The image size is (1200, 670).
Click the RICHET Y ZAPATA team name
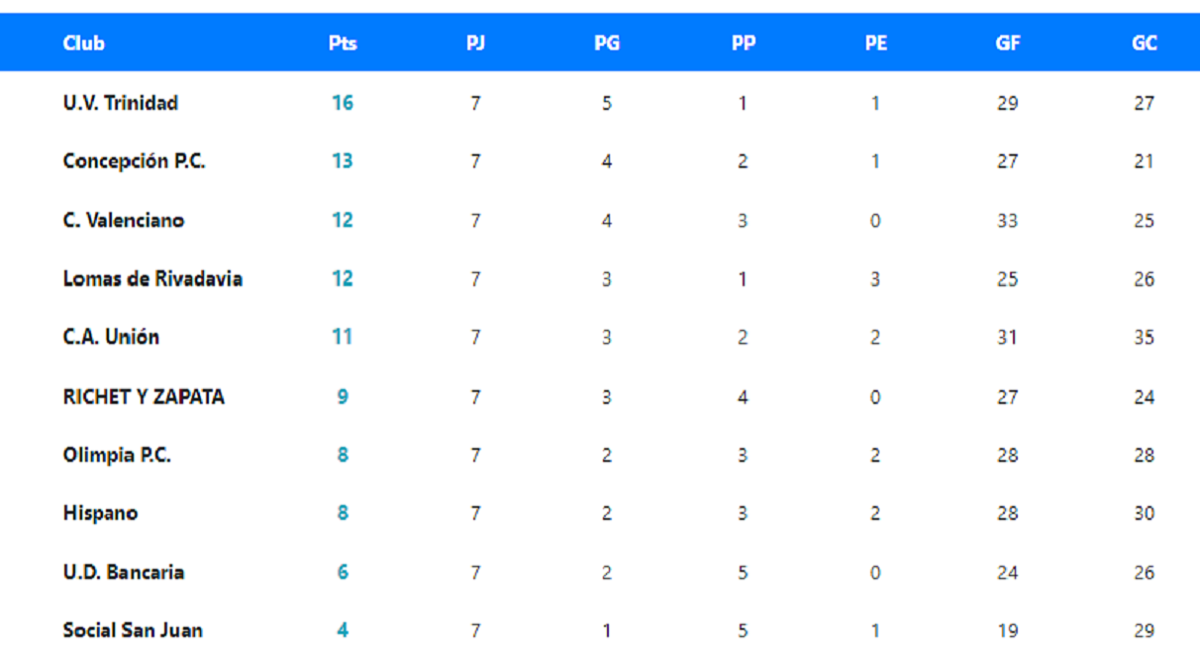pyautogui.click(x=143, y=397)
